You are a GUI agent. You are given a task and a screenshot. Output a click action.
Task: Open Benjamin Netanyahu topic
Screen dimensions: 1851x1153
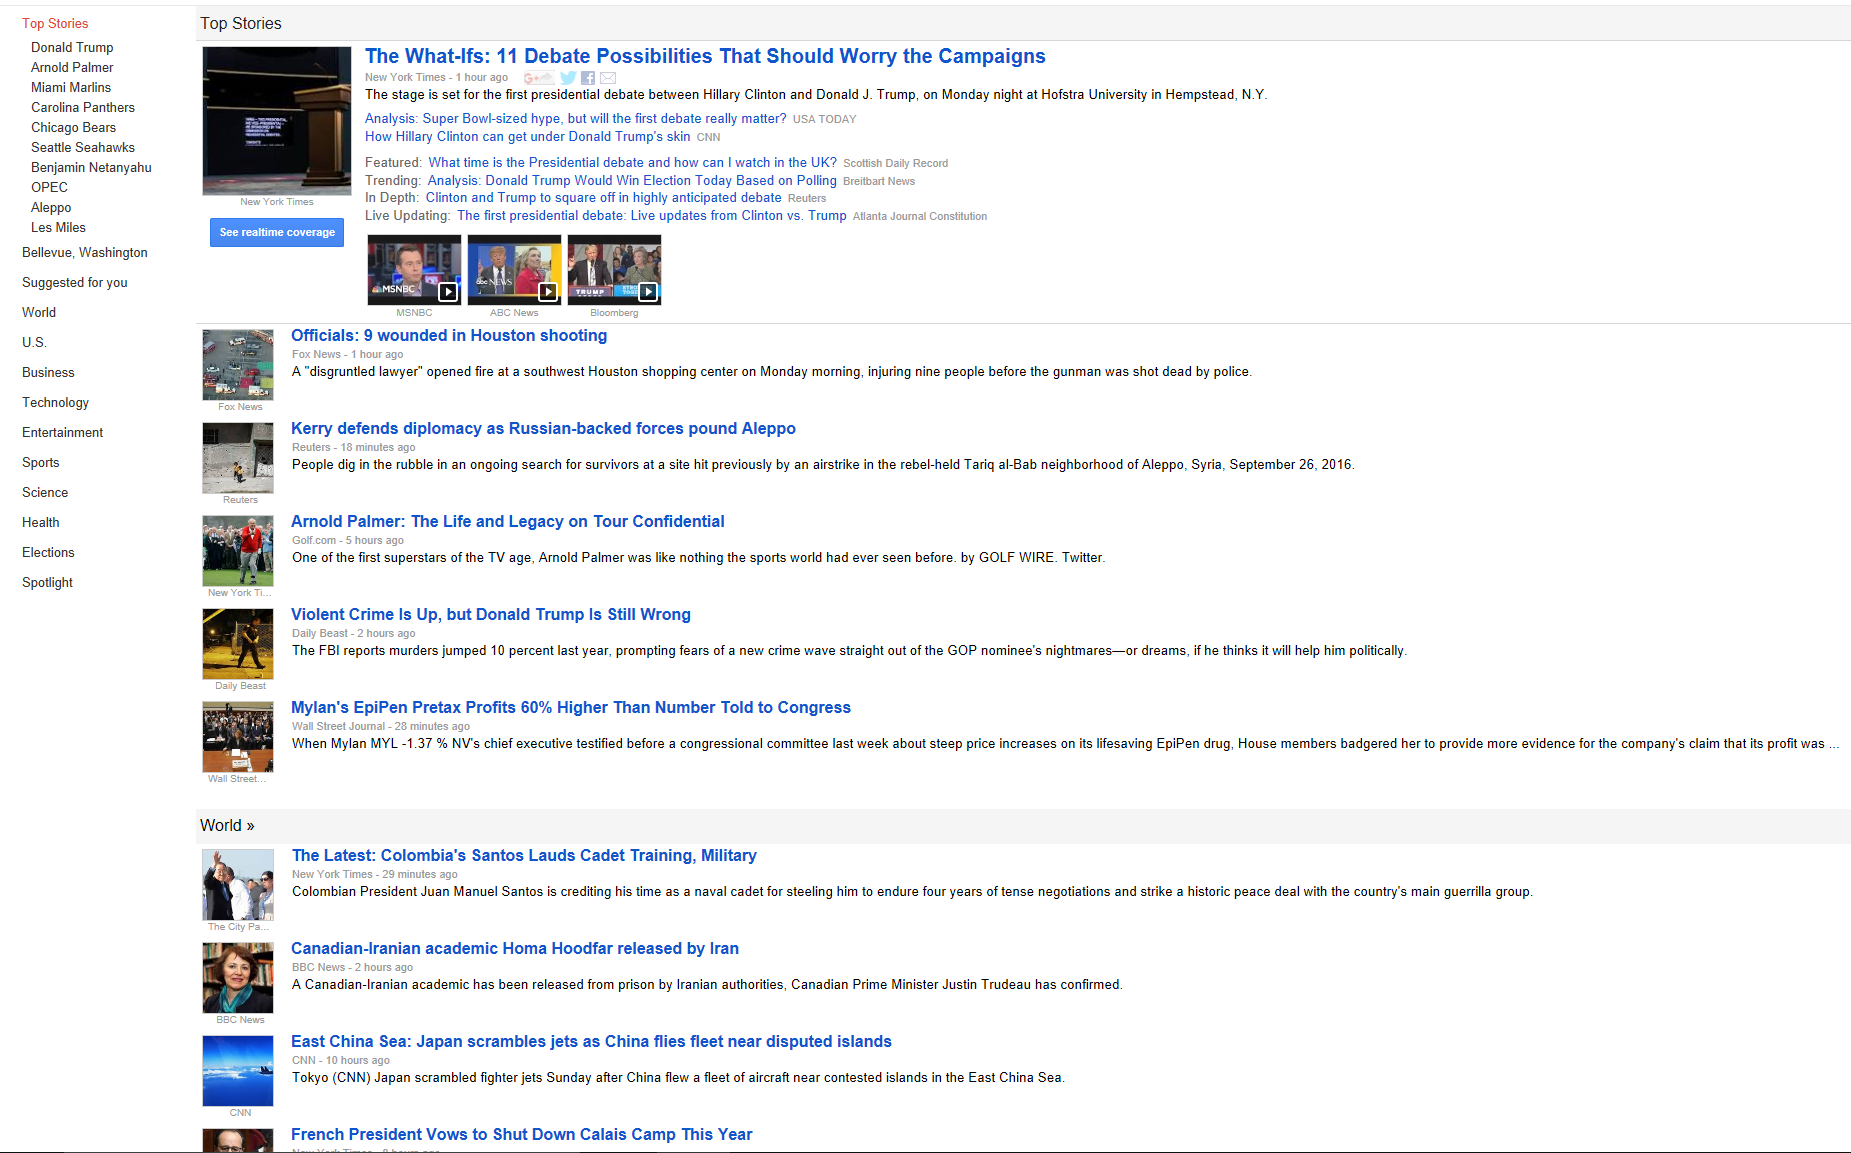click(91, 167)
